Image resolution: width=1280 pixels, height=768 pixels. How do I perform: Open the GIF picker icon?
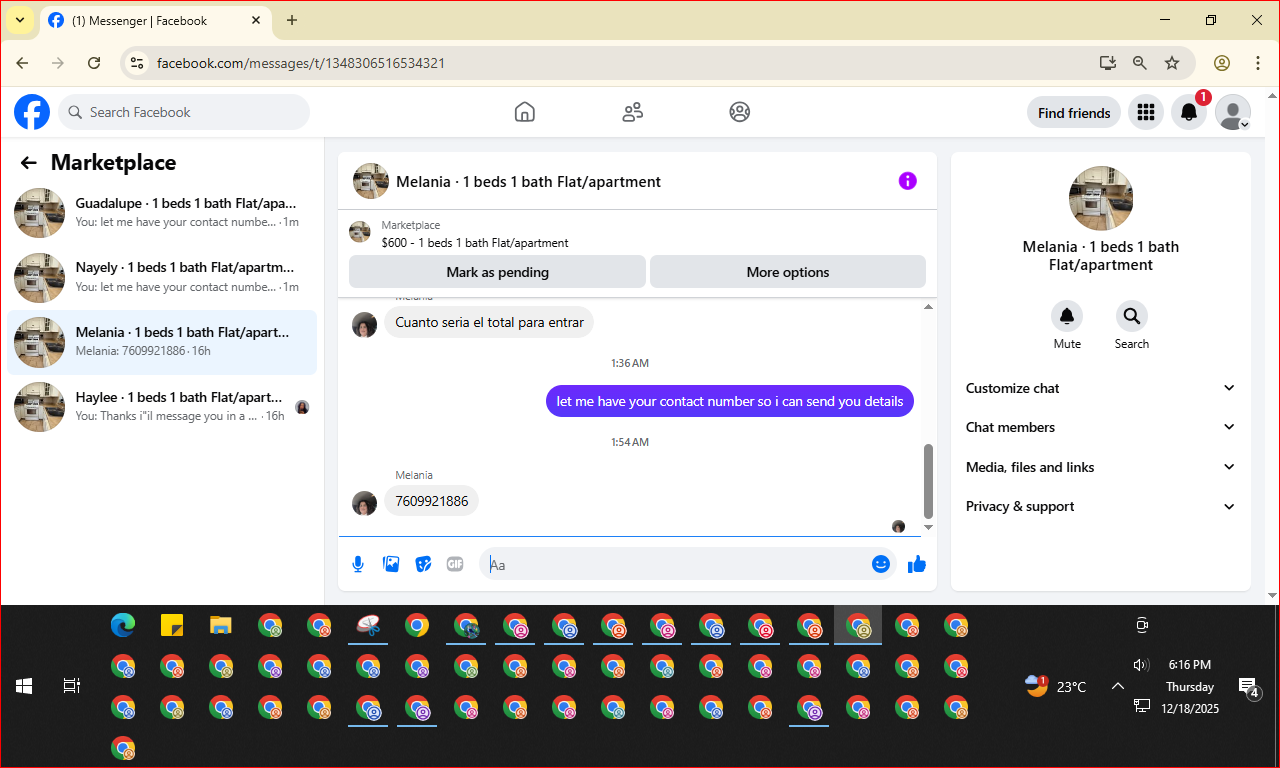455,564
